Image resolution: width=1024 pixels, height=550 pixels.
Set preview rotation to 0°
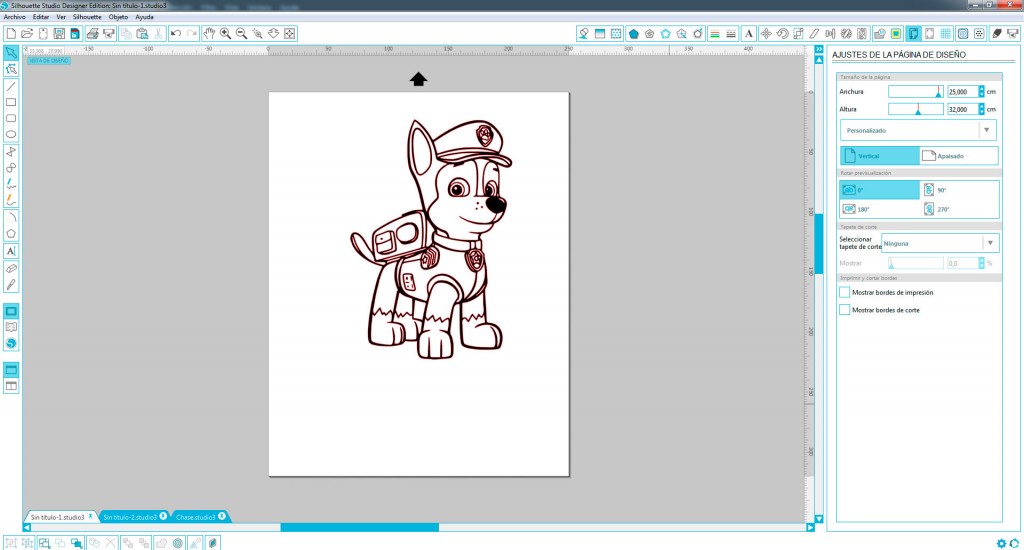879,190
